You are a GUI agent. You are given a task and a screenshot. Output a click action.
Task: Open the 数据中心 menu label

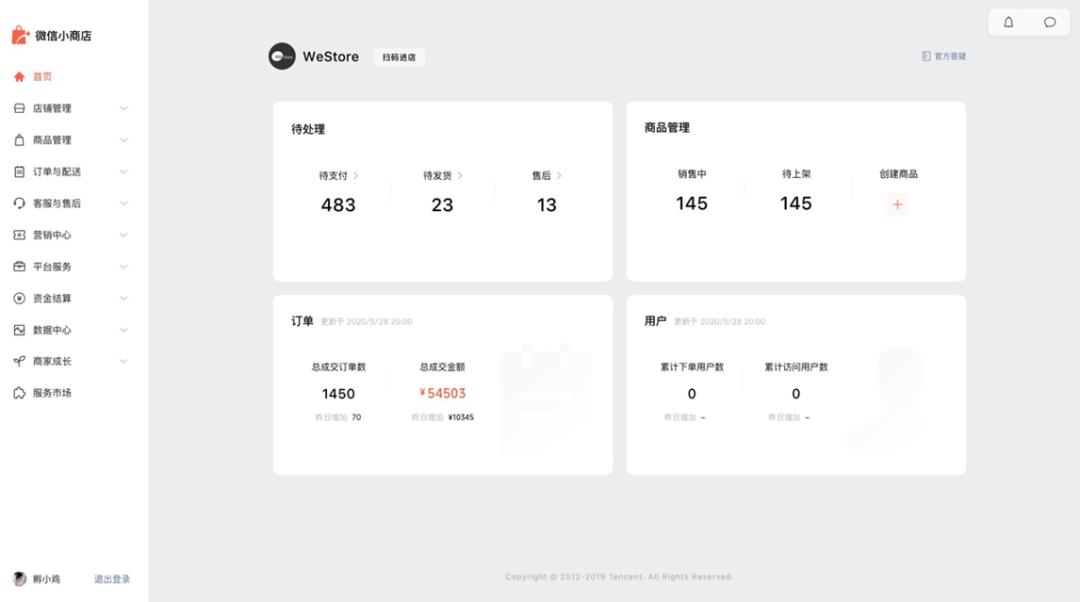(52, 330)
